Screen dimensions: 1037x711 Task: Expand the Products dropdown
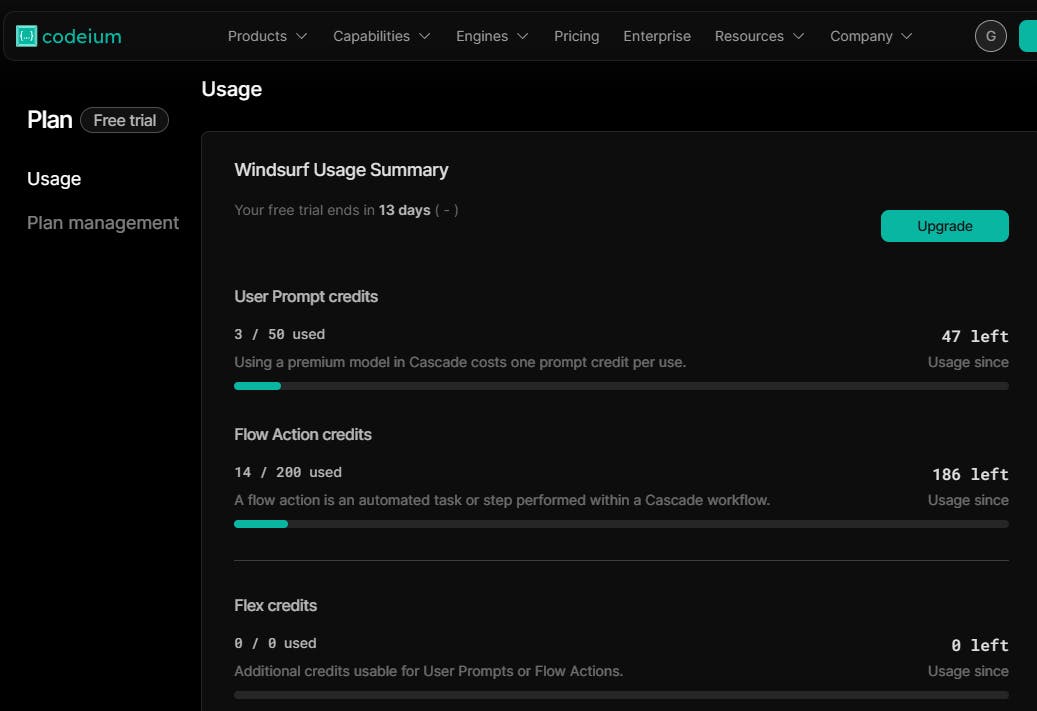point(267,36)
